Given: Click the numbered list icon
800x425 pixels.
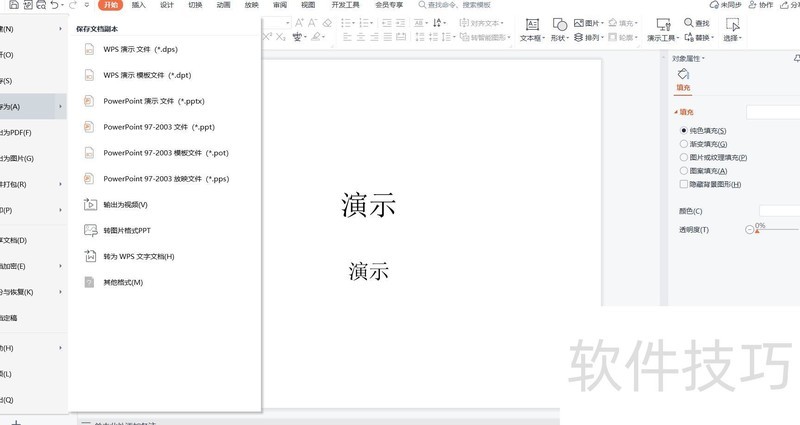Looking at the screenshot, I should coord(364,23).
